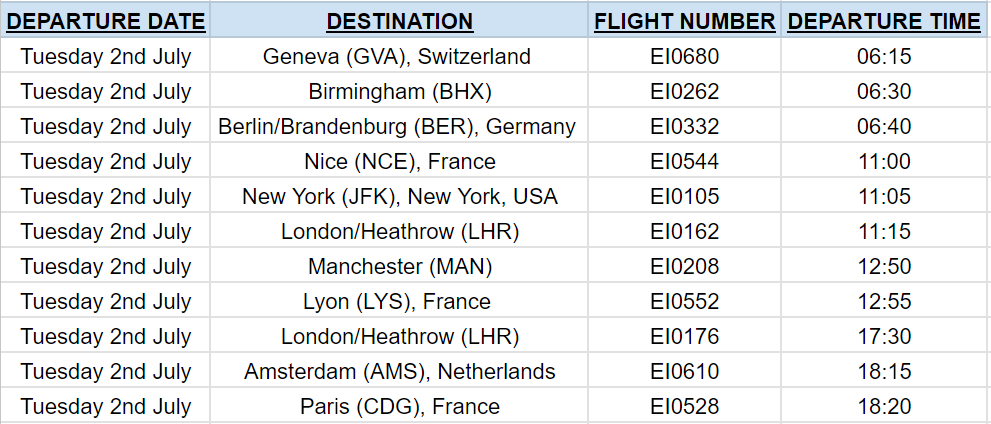Select the Birmingham (BHX) destination cell

pos(399,91)
